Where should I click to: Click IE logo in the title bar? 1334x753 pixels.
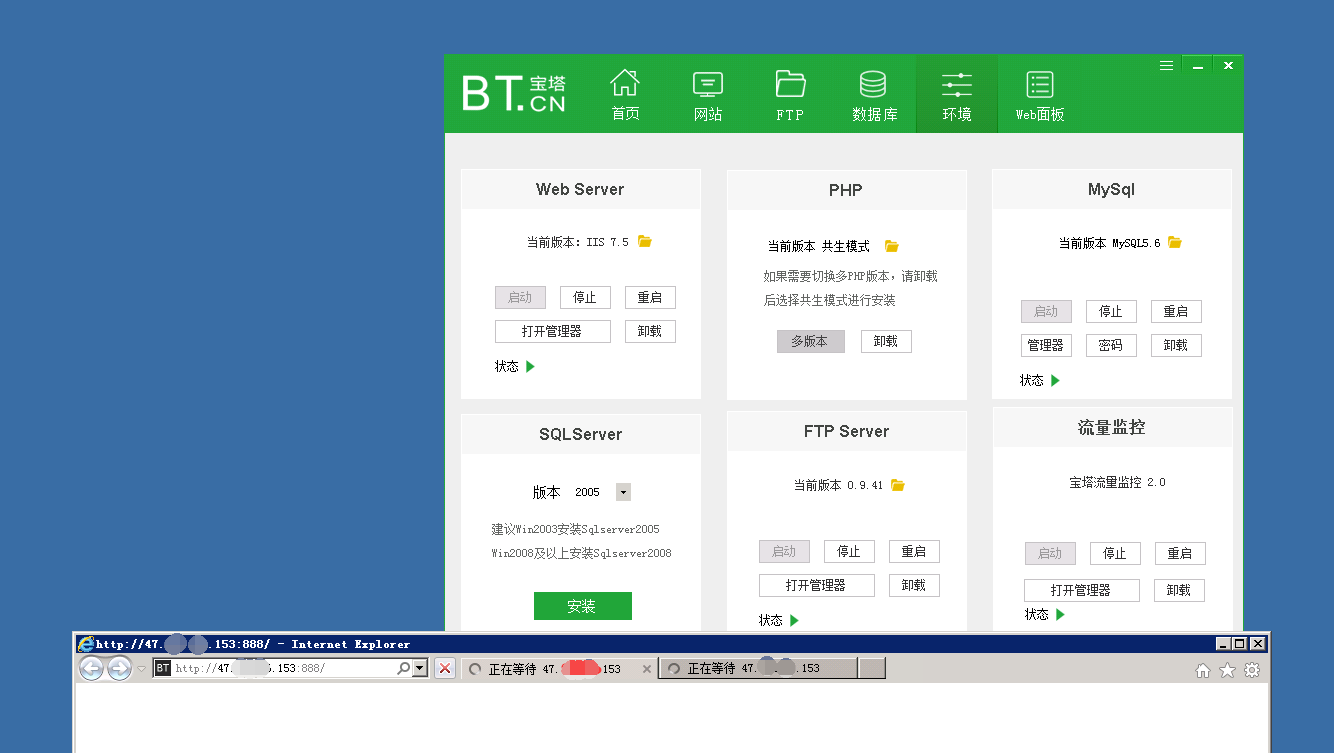tap(86, 644)
